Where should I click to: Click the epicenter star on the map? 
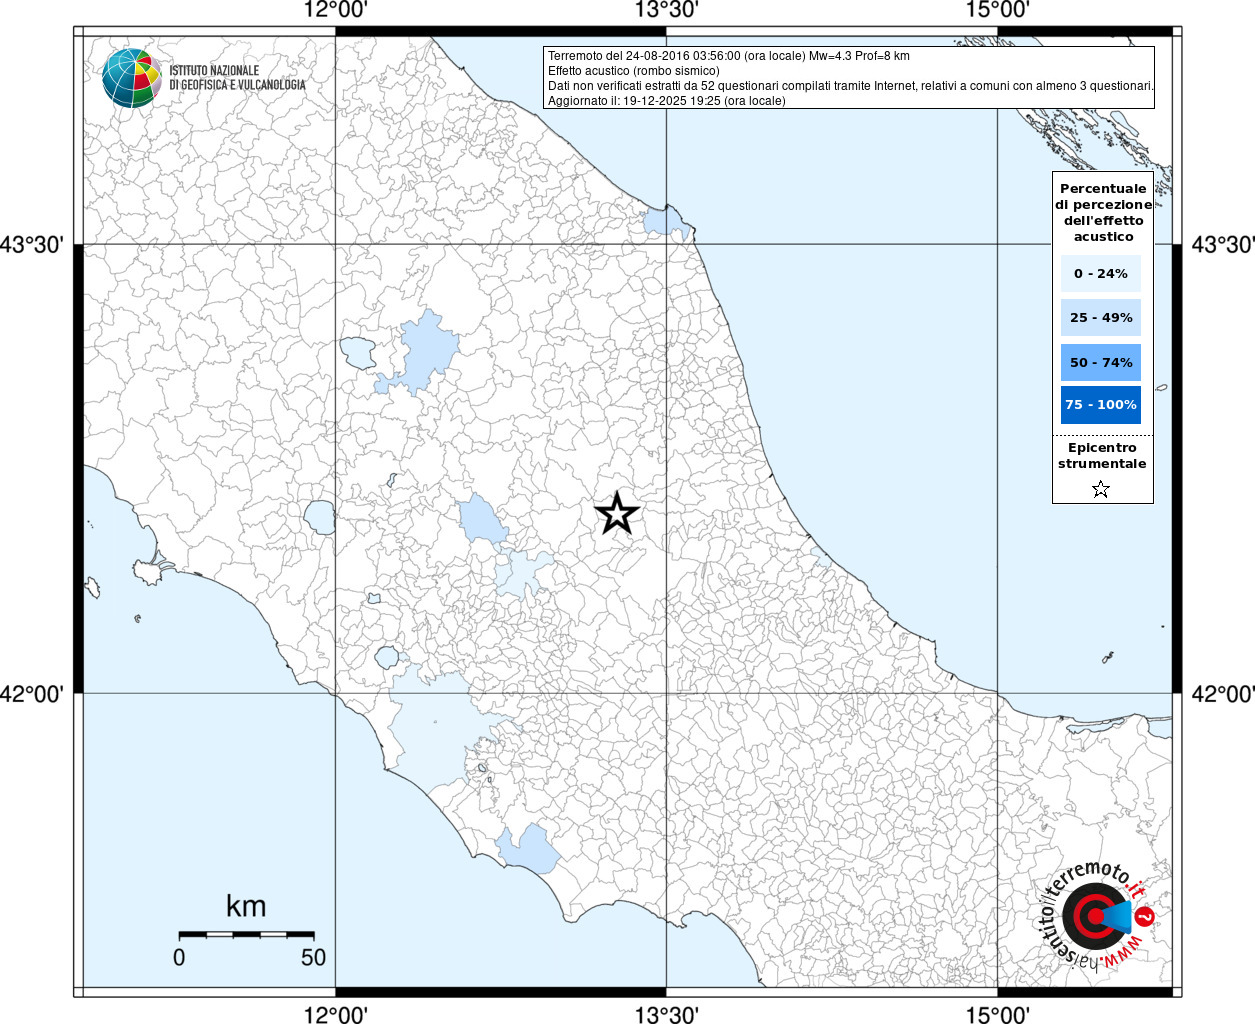pos(617,513)
